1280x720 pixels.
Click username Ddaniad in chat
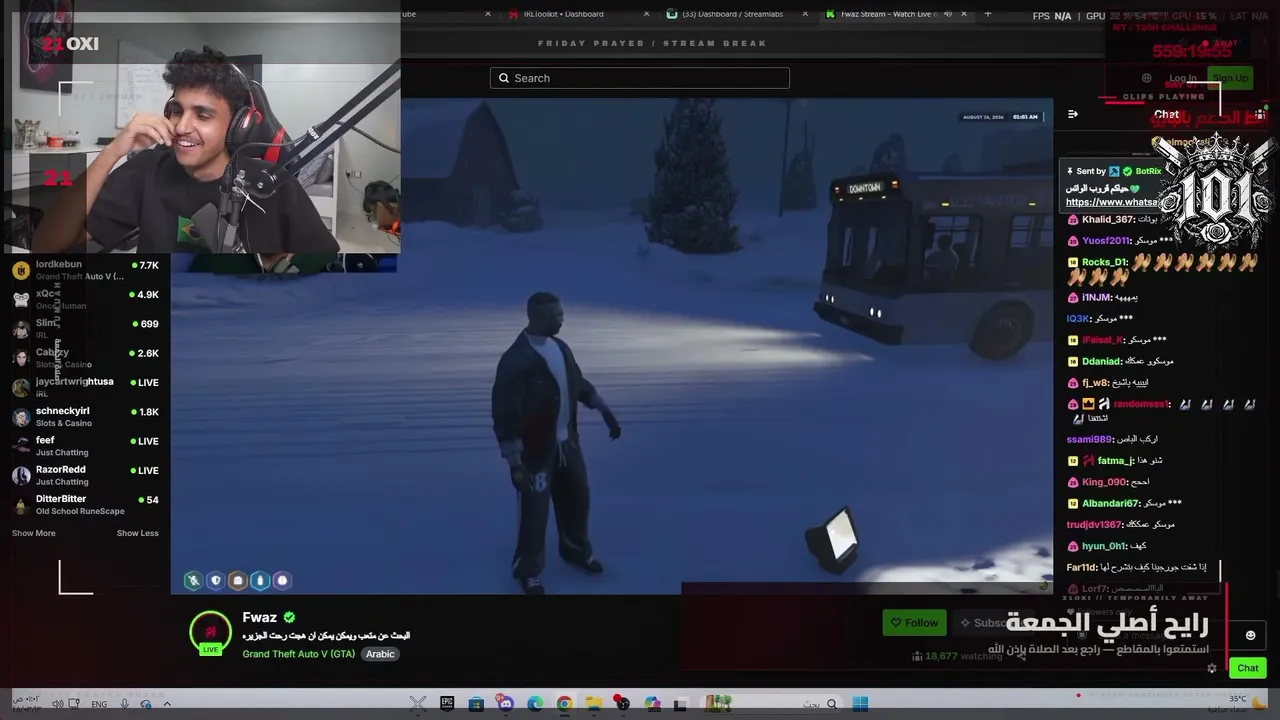click(1101, 361)
